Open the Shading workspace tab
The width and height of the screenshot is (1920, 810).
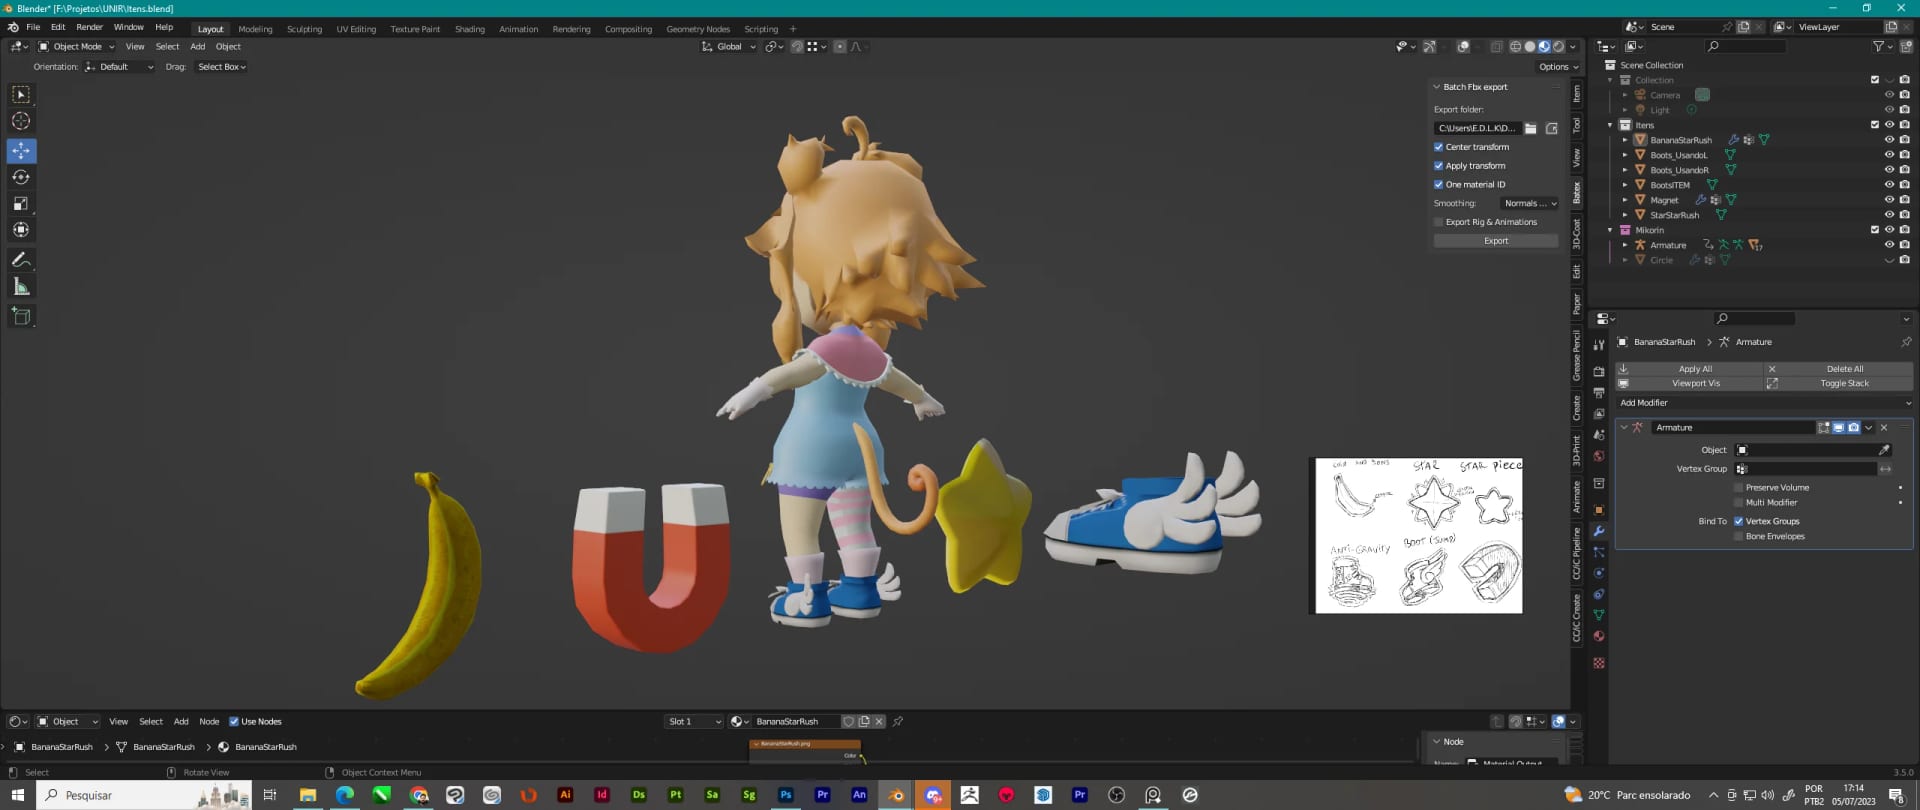tap(470, 29)
